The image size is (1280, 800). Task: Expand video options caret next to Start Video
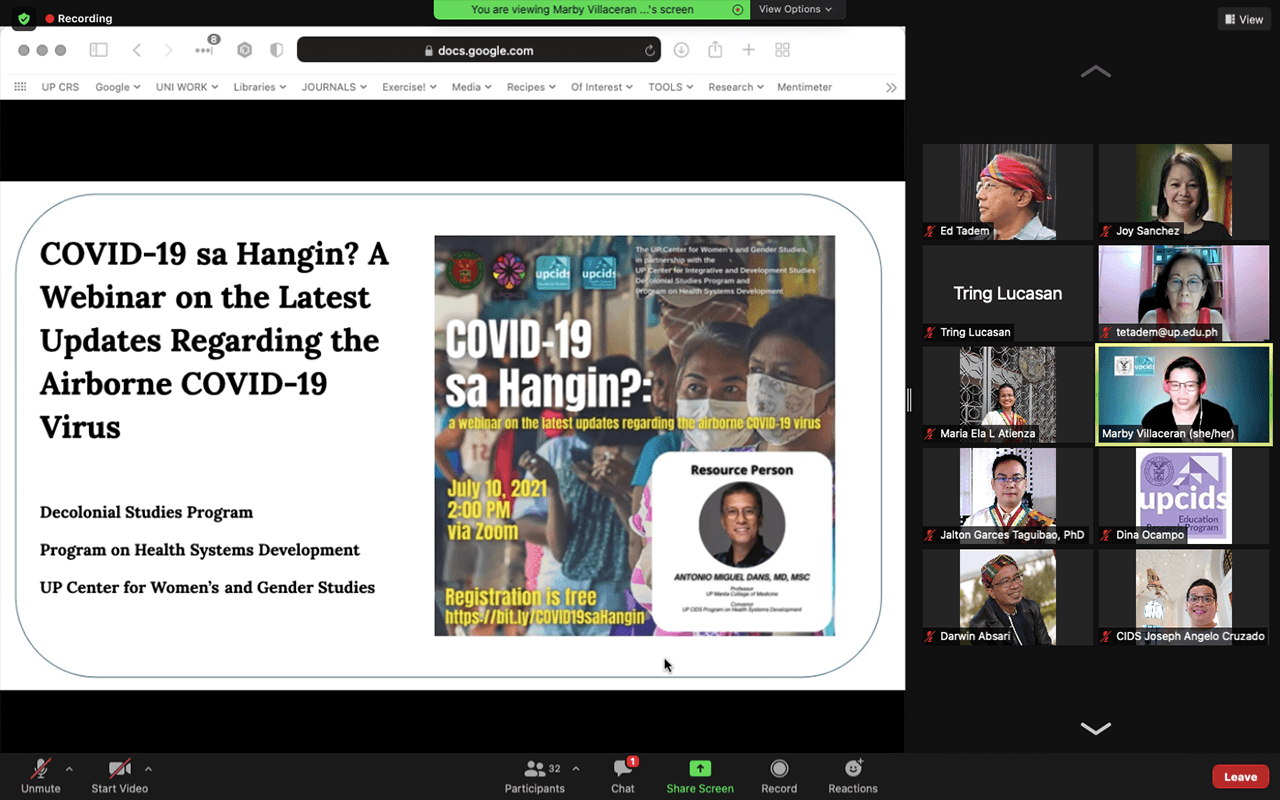click(148, 769)
